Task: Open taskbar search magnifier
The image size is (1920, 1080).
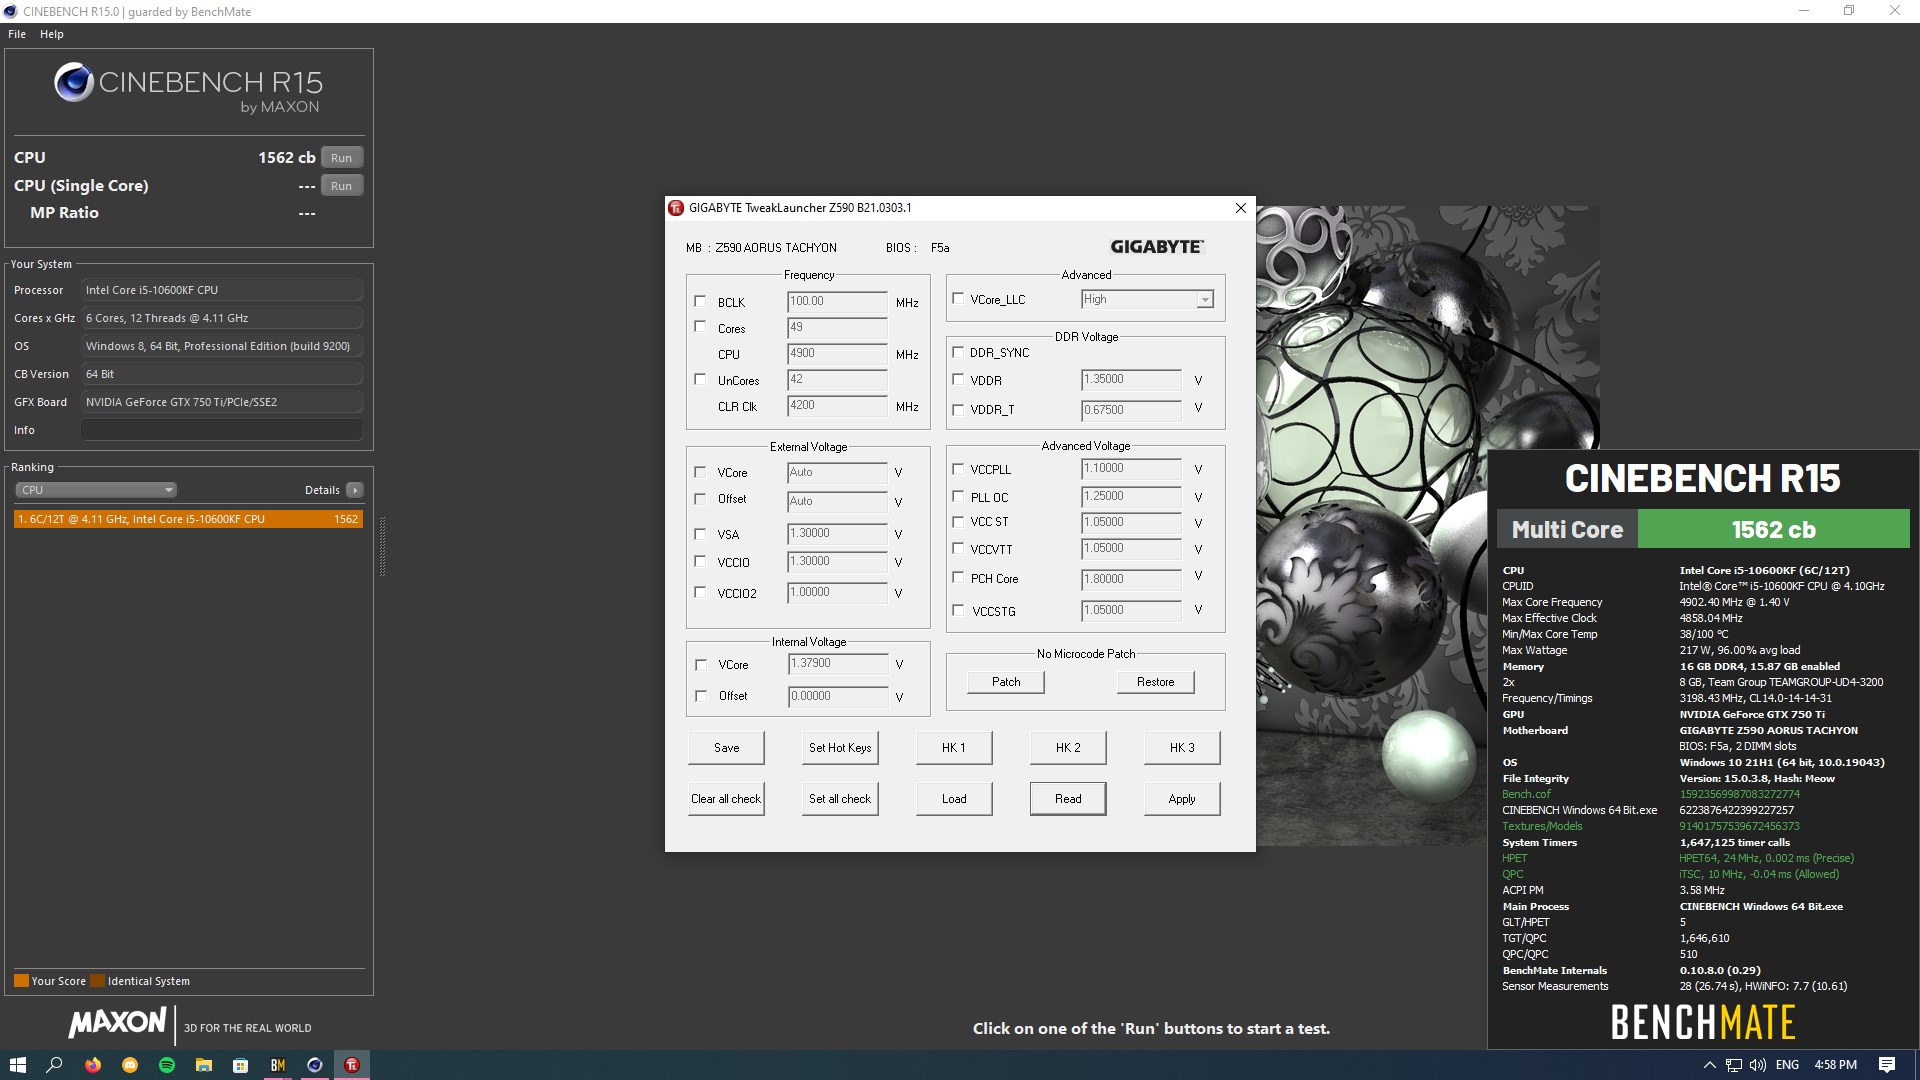Action: coord(54,1065)
